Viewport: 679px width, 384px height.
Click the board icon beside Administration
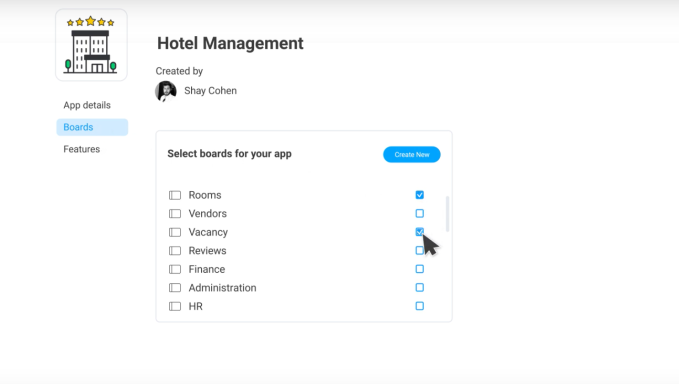click(x=175, y=288)
